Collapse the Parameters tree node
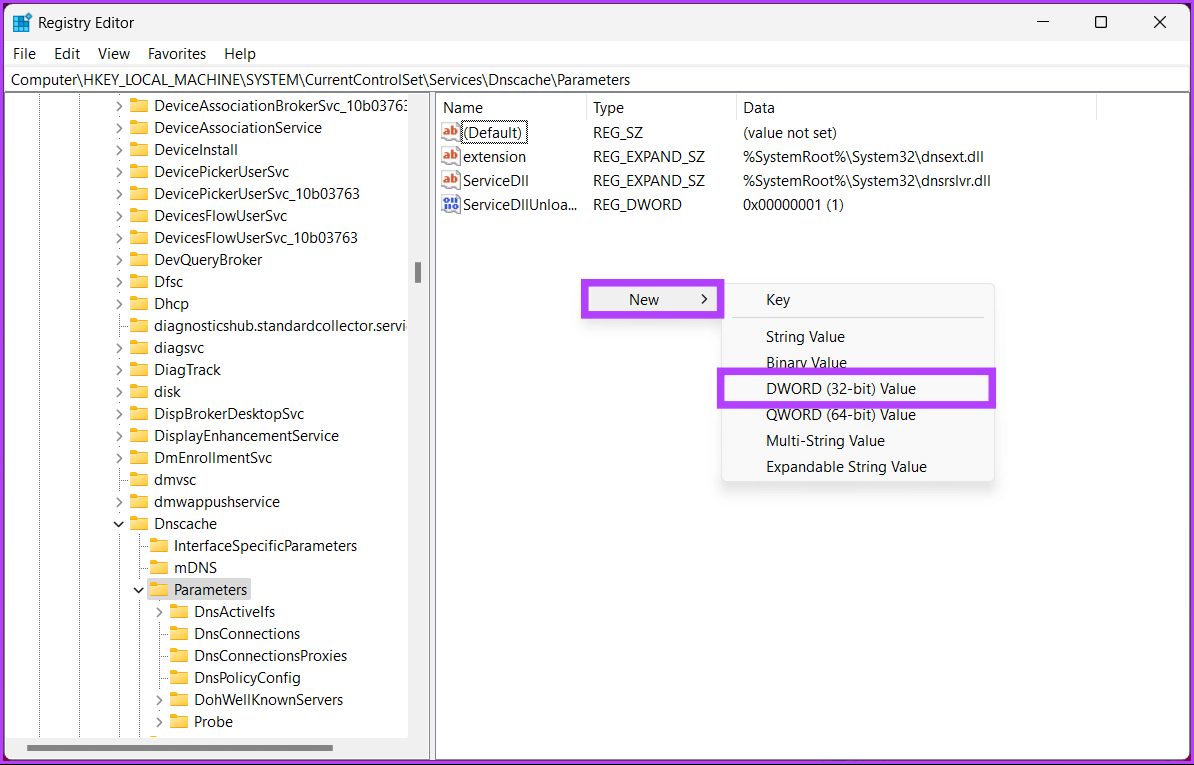1194x765 pixels. [x=139, y=590]
